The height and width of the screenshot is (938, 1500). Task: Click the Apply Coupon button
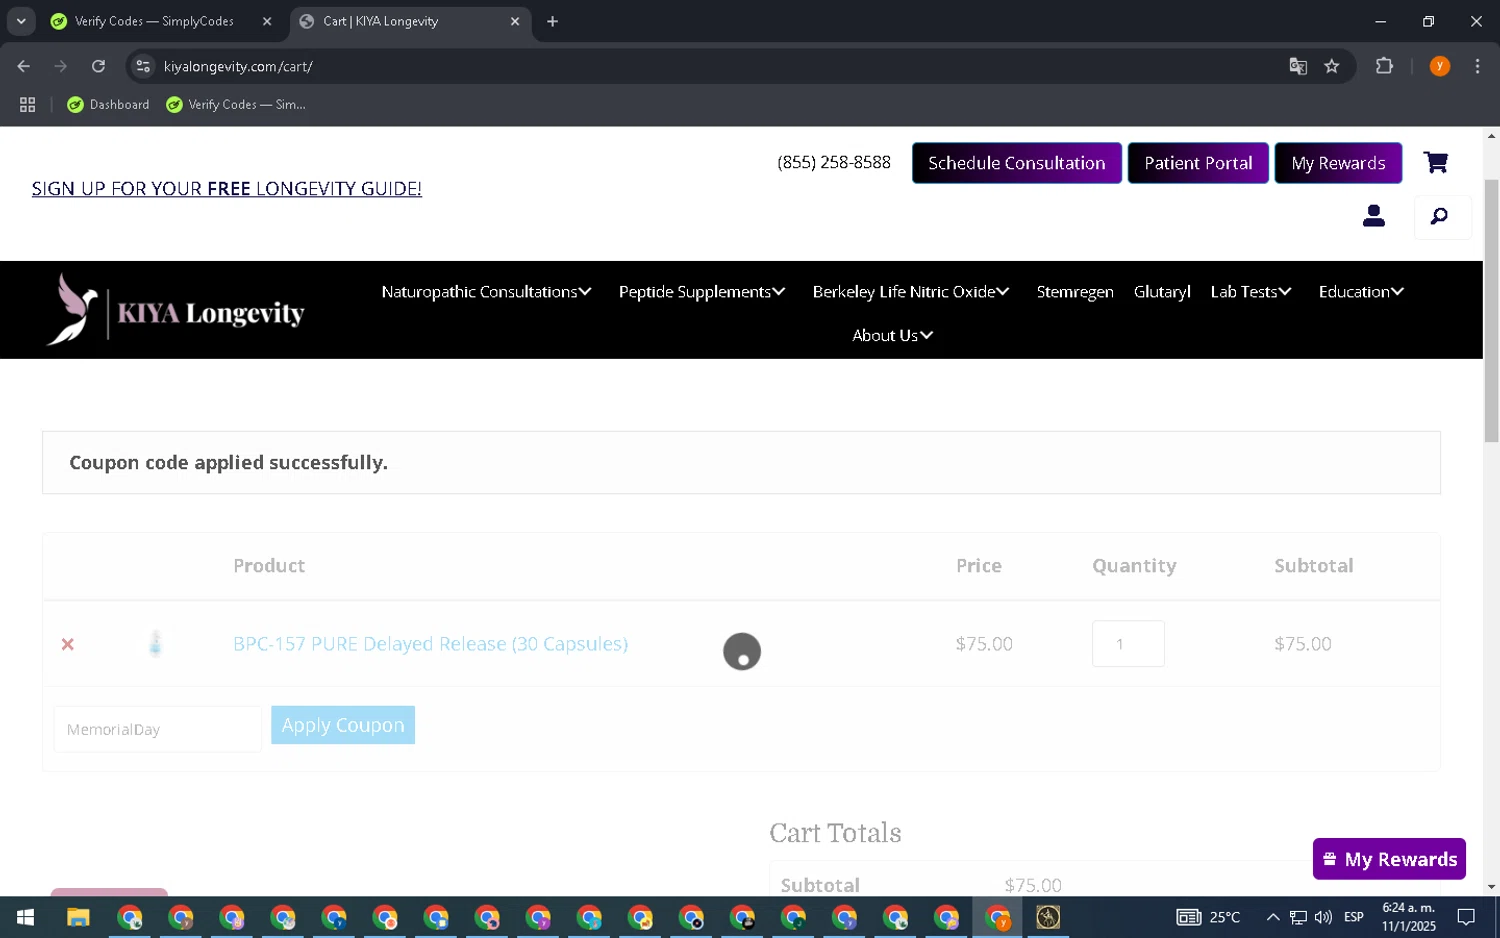[x=343, y=725]
